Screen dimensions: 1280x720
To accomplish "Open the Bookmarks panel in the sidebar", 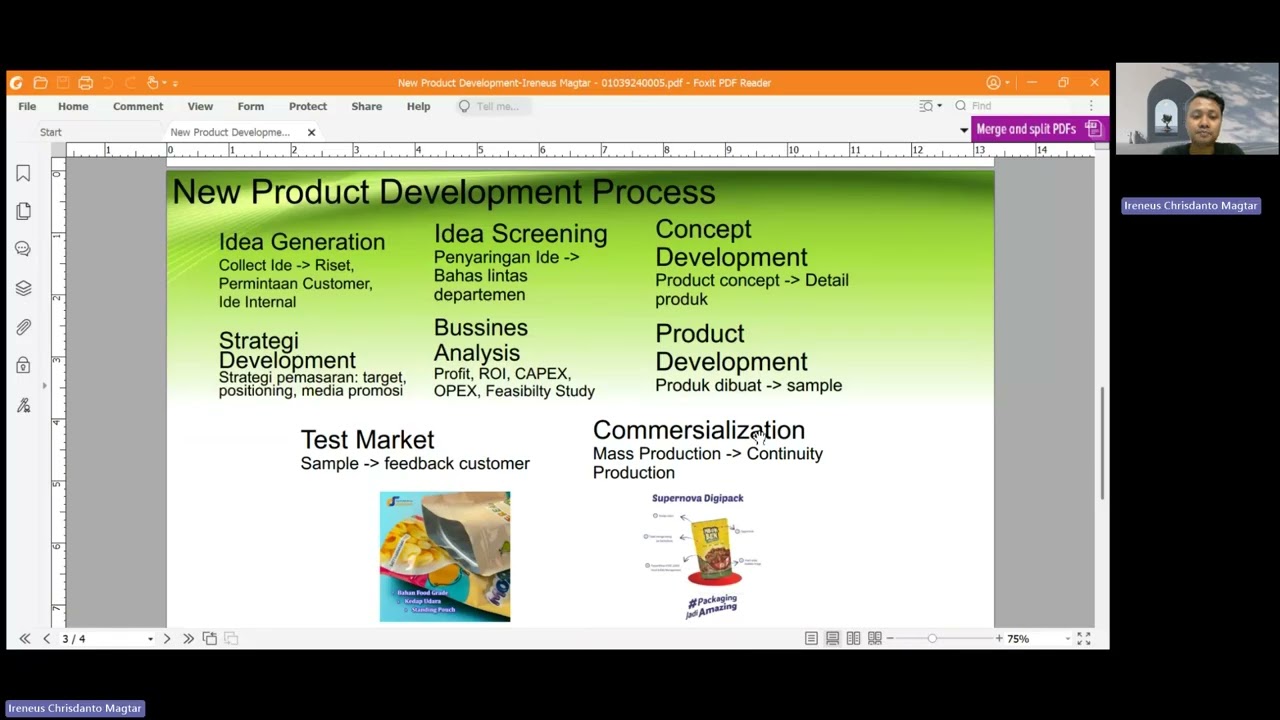I will (x=23, y=174).
